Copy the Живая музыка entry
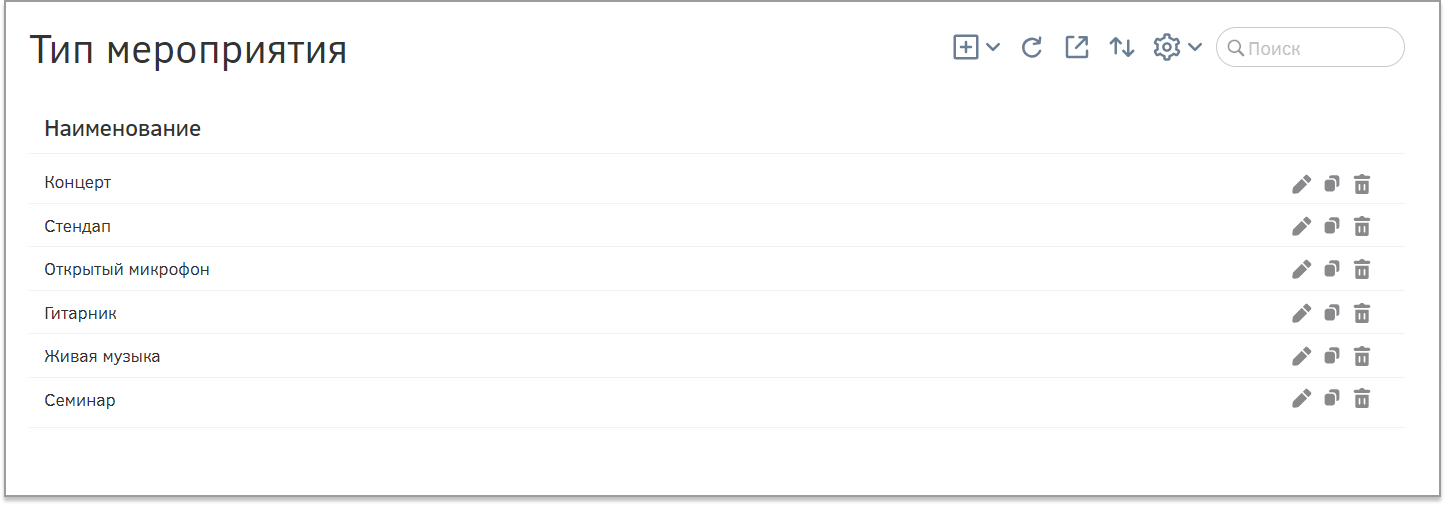The width and height of the screenshot is (1445, 505). click(x=1331, y=356)
